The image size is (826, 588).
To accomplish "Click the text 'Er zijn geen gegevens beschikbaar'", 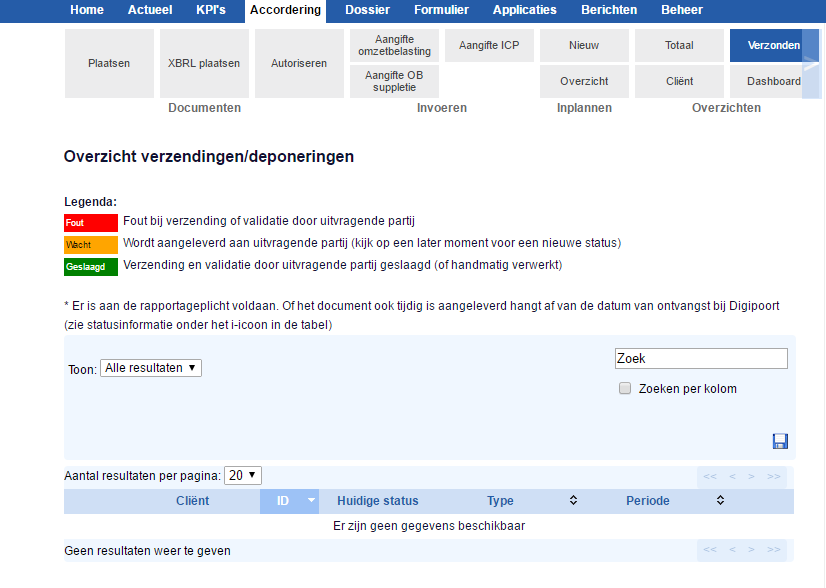I will (x=429, y=526).
